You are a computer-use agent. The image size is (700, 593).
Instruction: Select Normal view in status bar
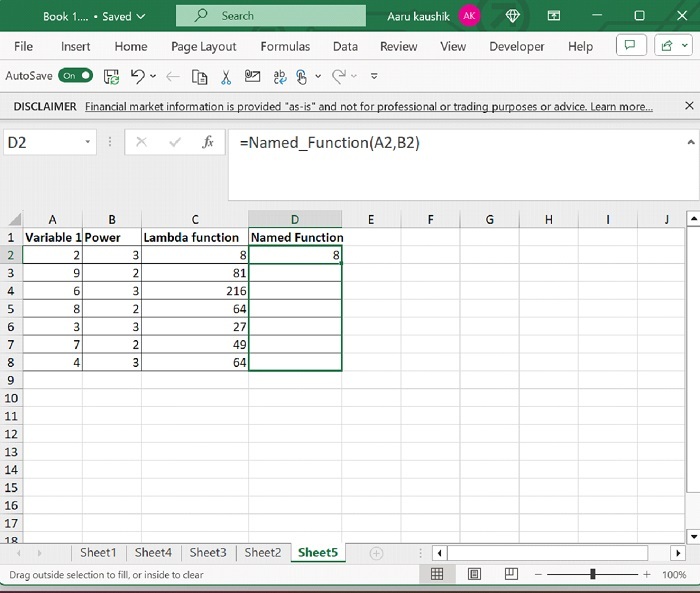(437, 574)
